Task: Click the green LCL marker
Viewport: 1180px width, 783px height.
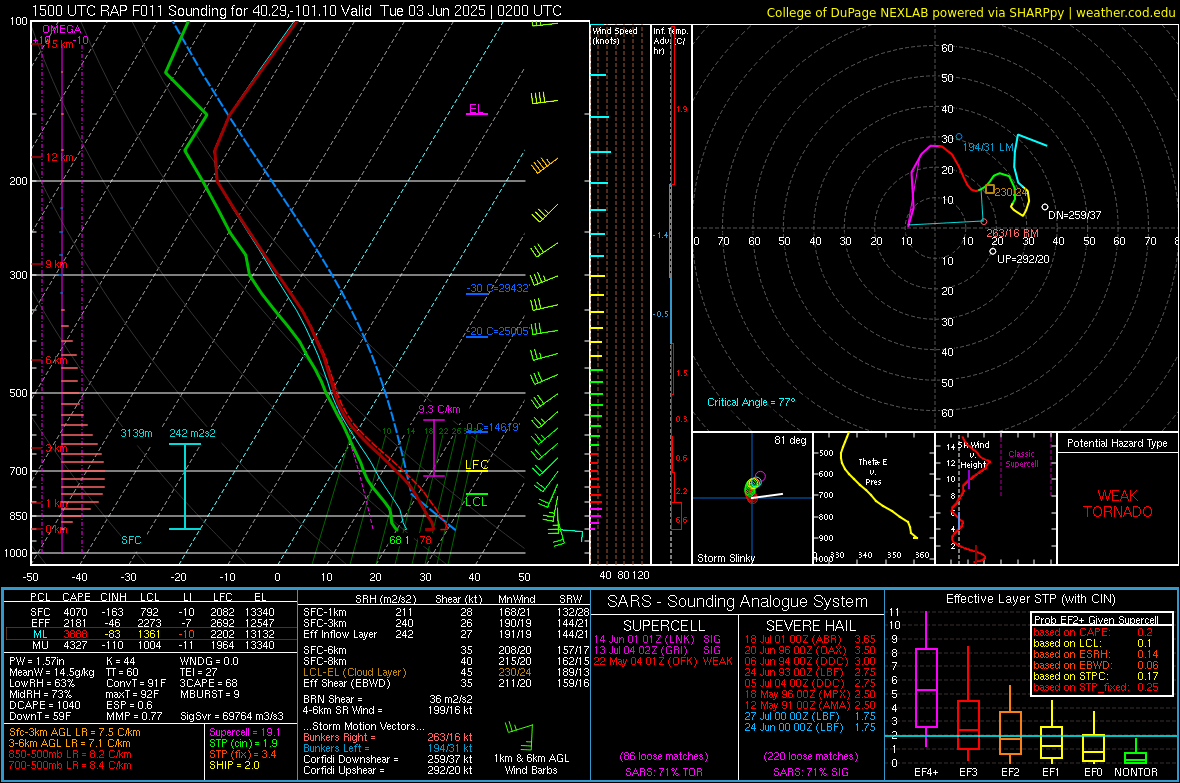Action: [476, 501]
